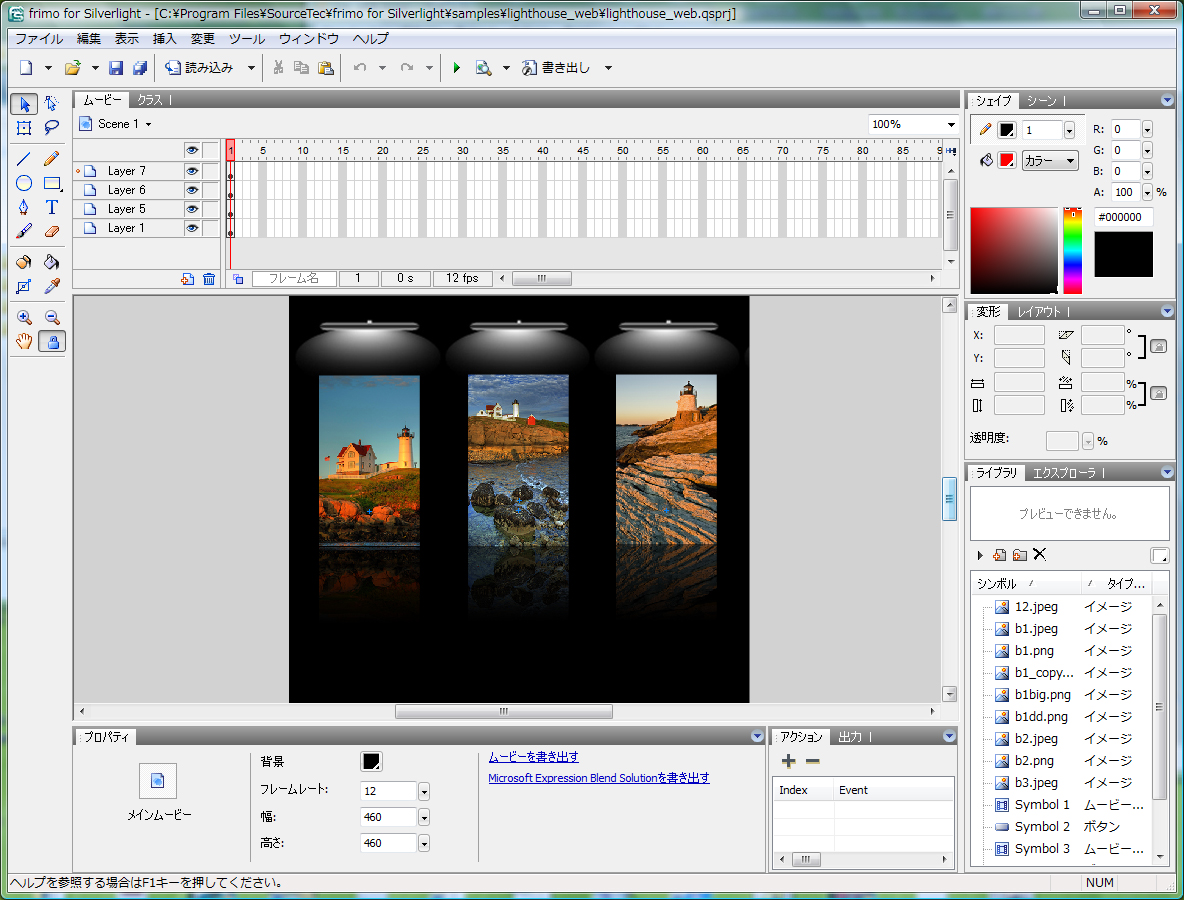This screenshot has width=1184, height=900.
Task: Add an action with plus button
Action: coord(788,761)
